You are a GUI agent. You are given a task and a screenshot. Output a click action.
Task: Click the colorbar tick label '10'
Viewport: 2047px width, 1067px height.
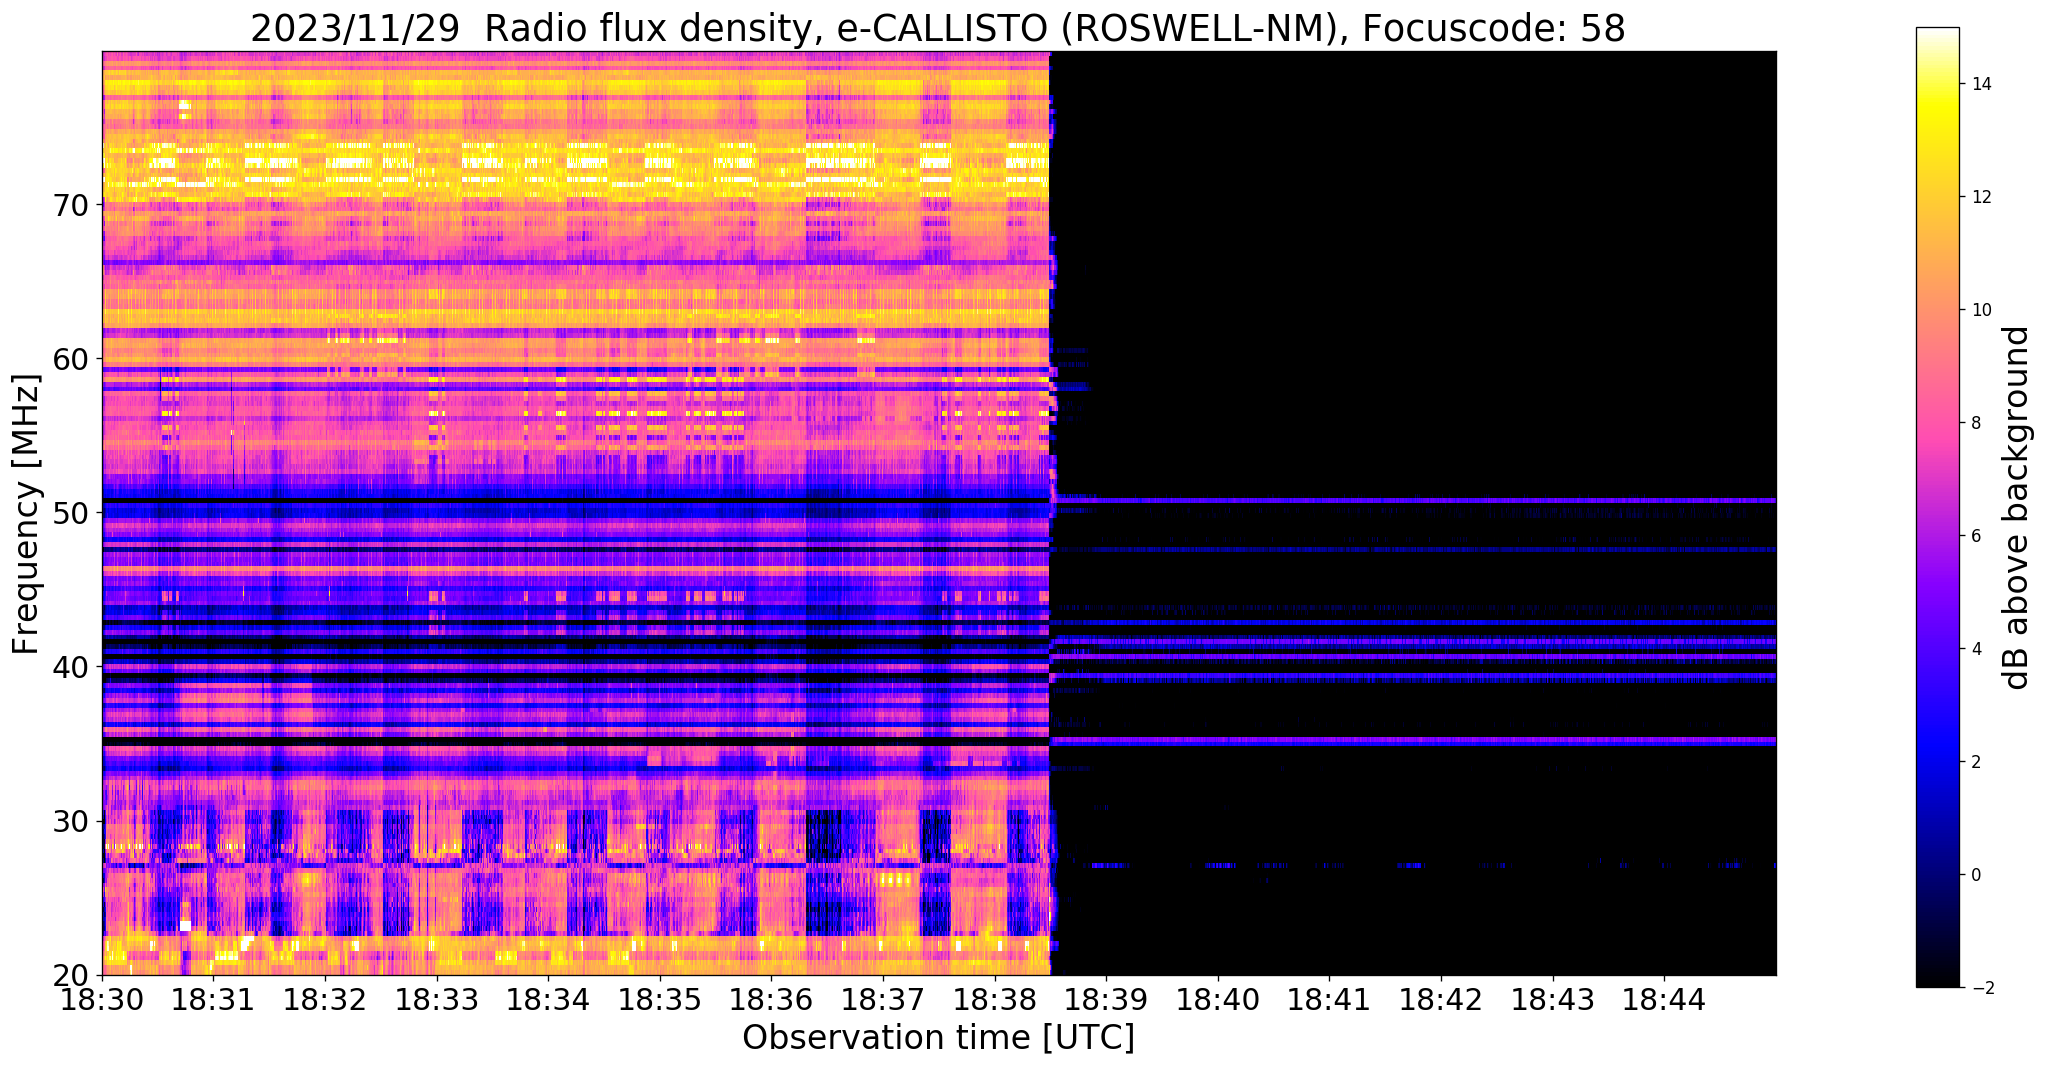(x=1980, y=310)
